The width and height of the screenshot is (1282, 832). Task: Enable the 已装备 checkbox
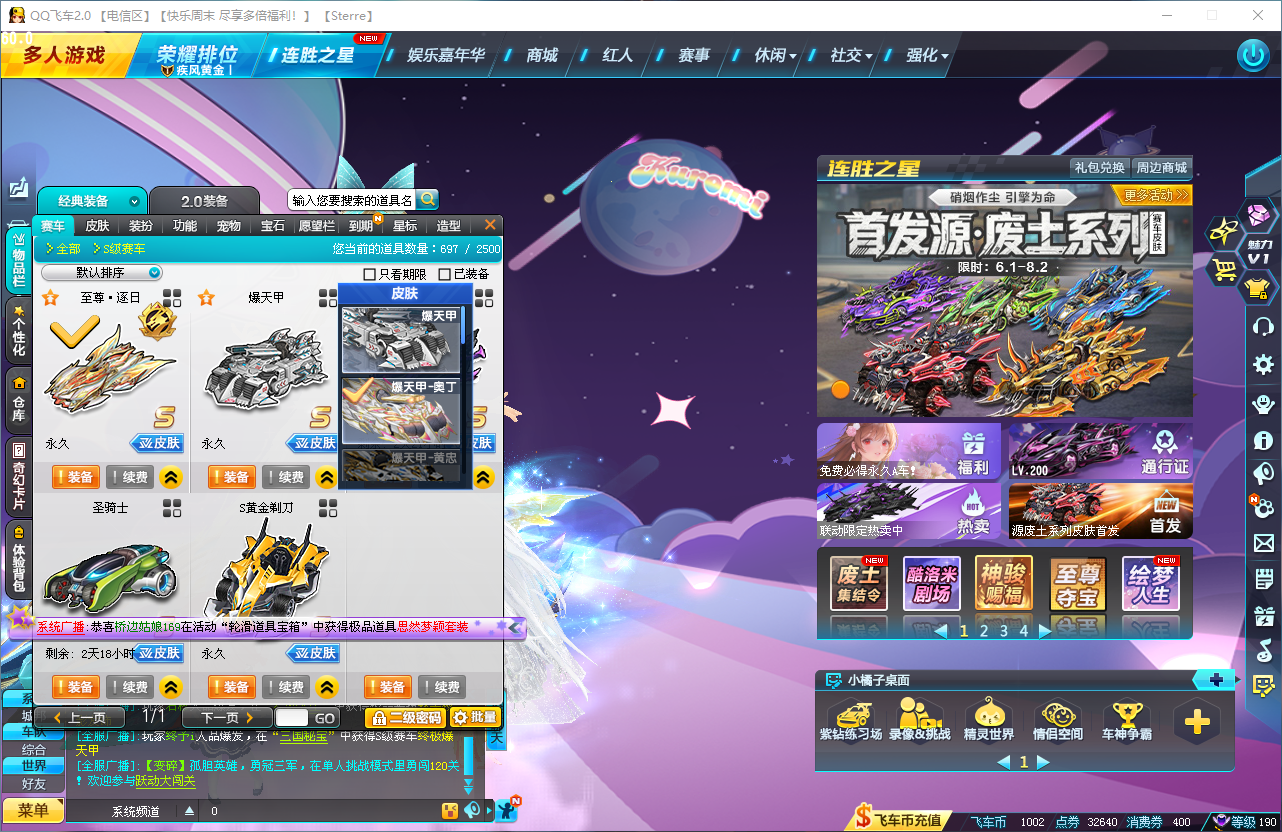[444, 274]
